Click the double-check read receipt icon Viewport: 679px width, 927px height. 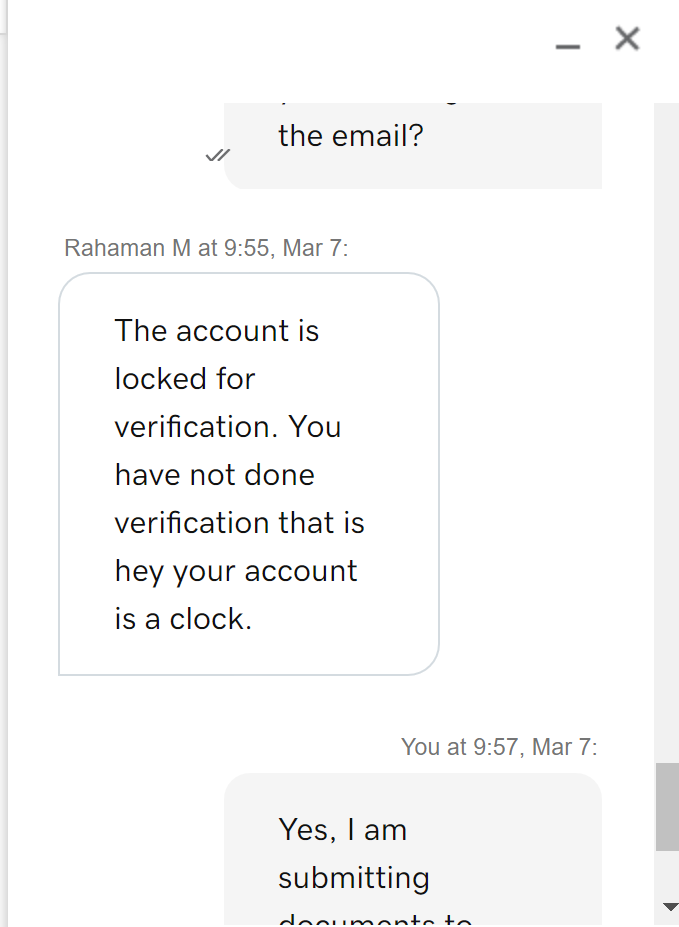[217, 155]
